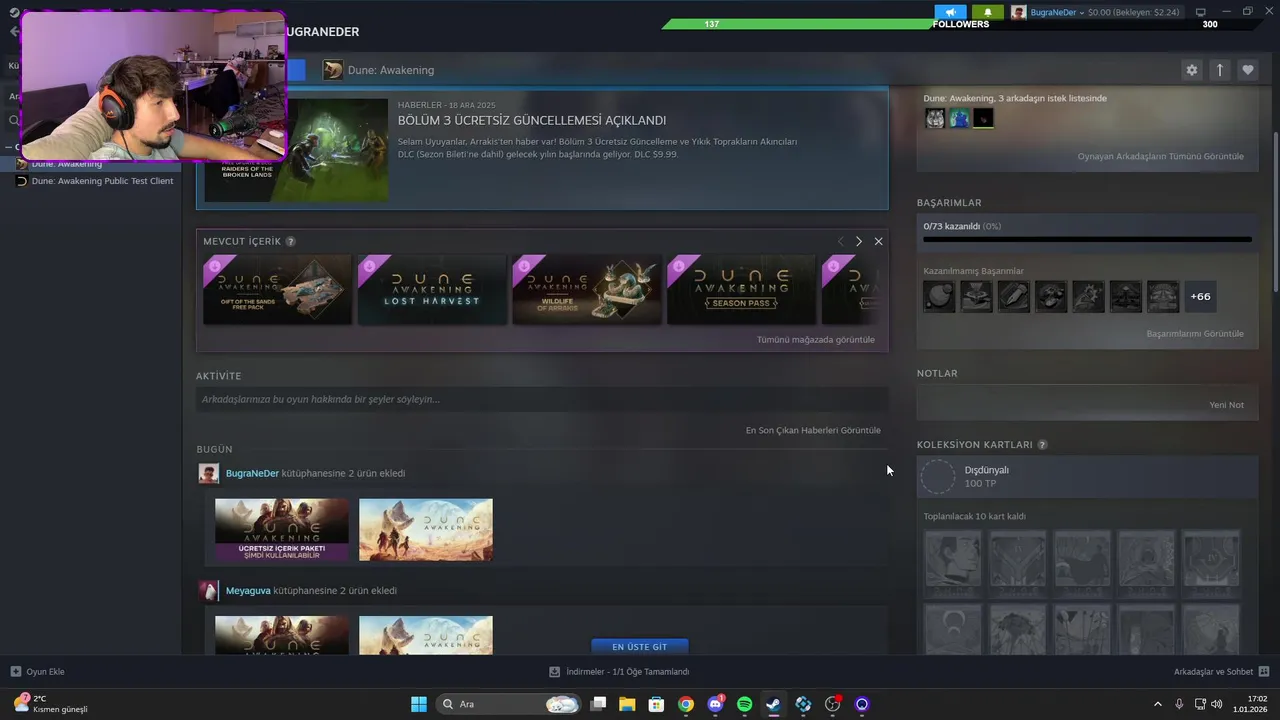
Task: Click En Son Çıkan Haberleri Görüntüle
Action: [x=813, y=430]
